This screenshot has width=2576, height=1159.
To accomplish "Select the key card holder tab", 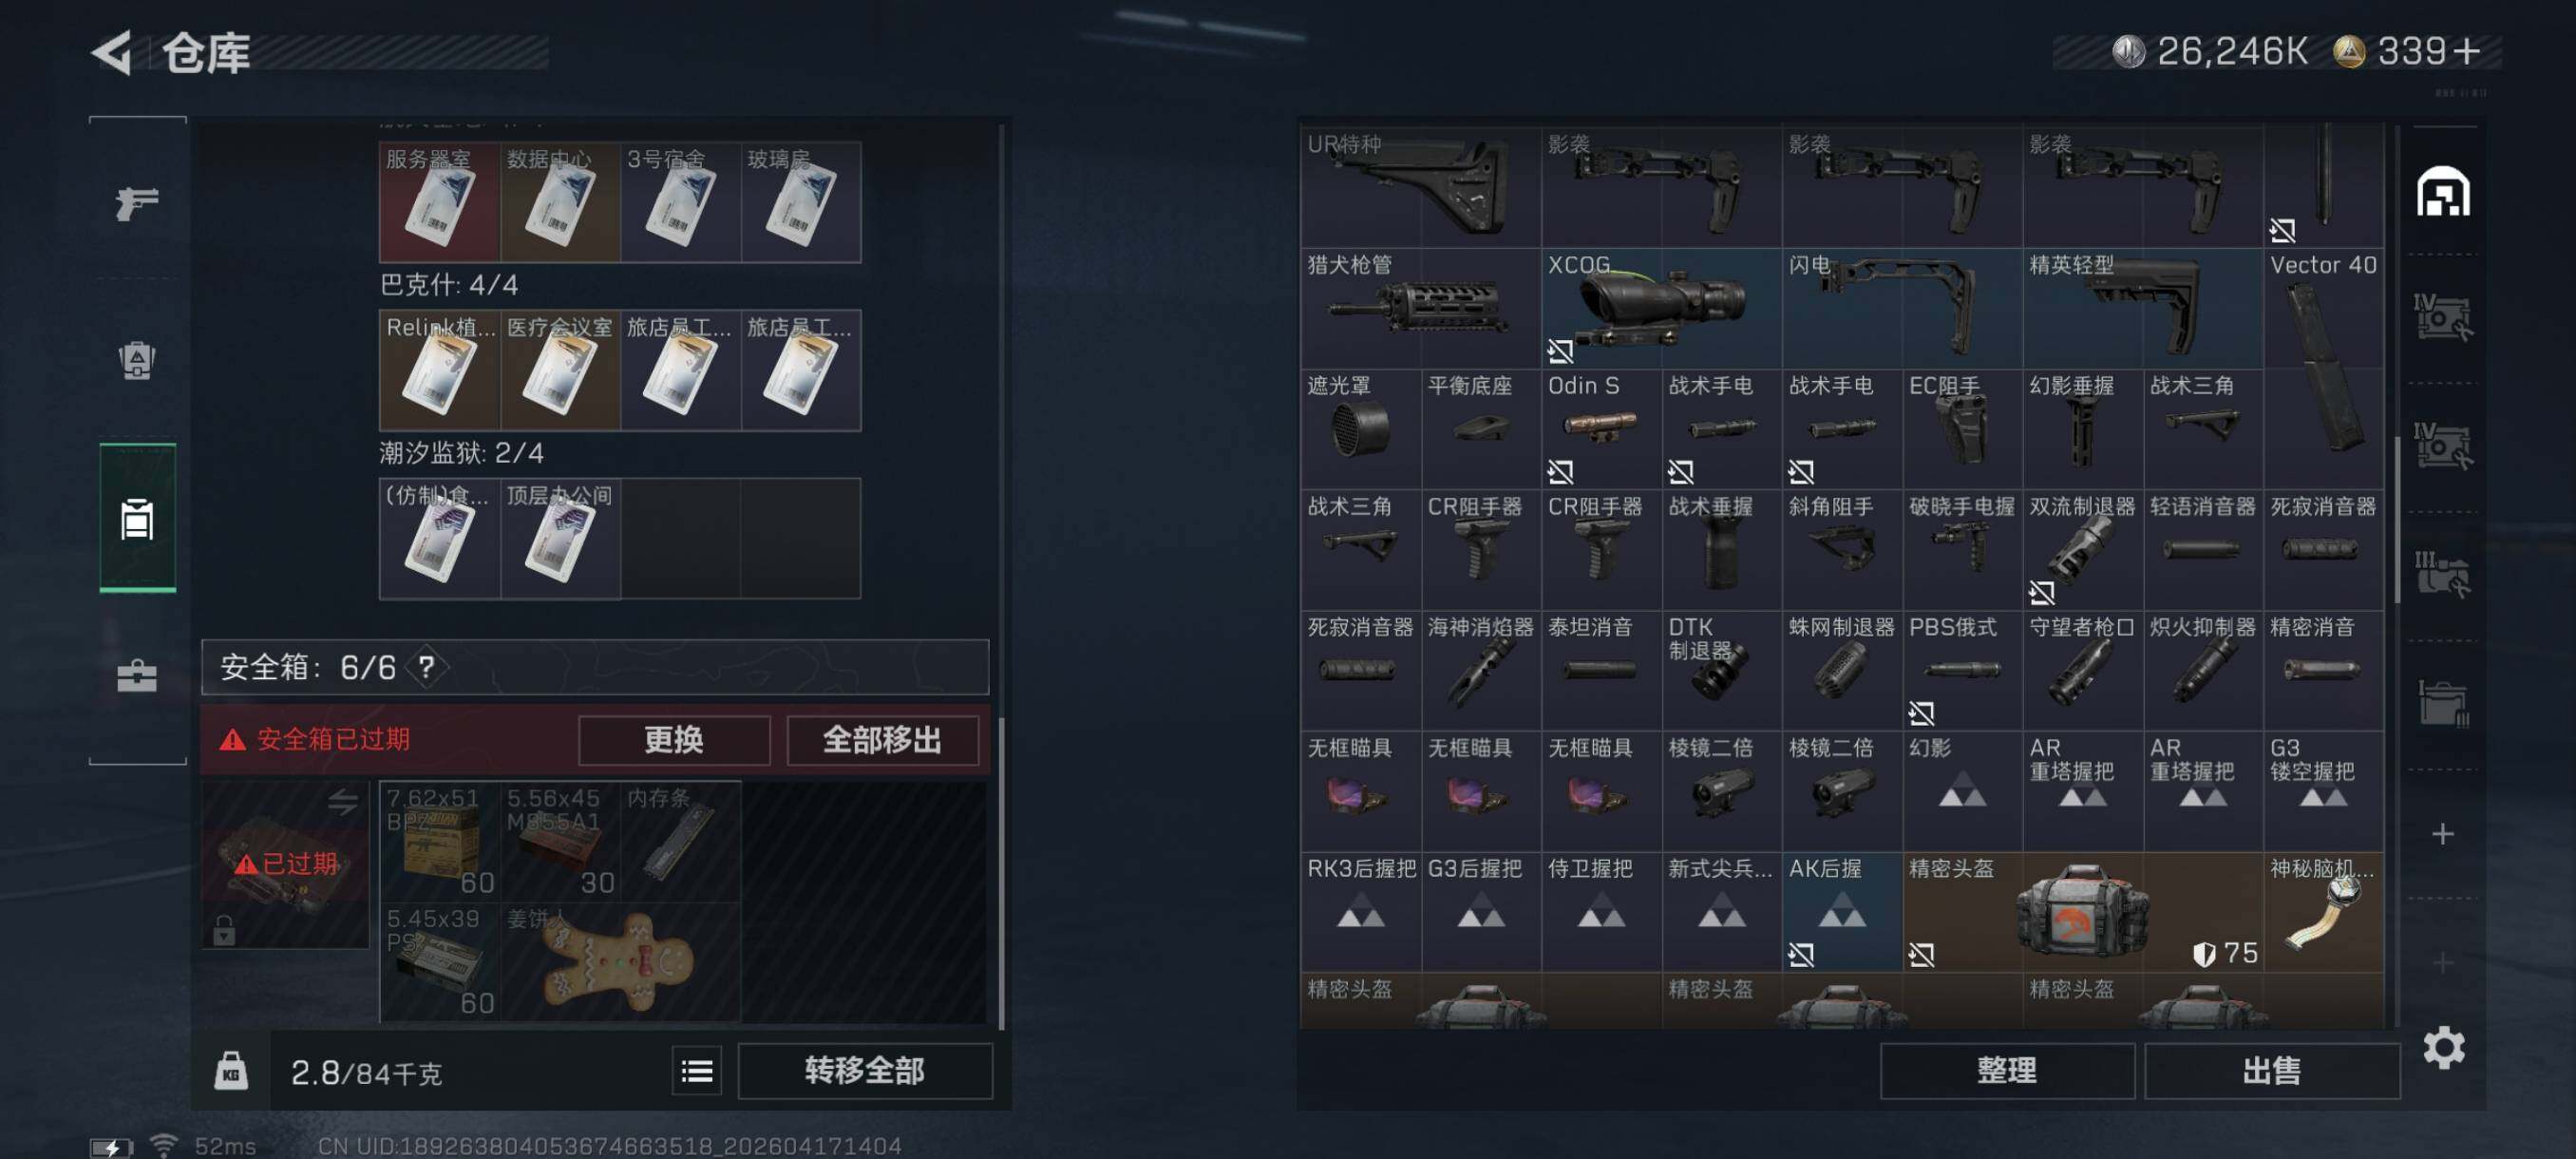I will point(137,518).
